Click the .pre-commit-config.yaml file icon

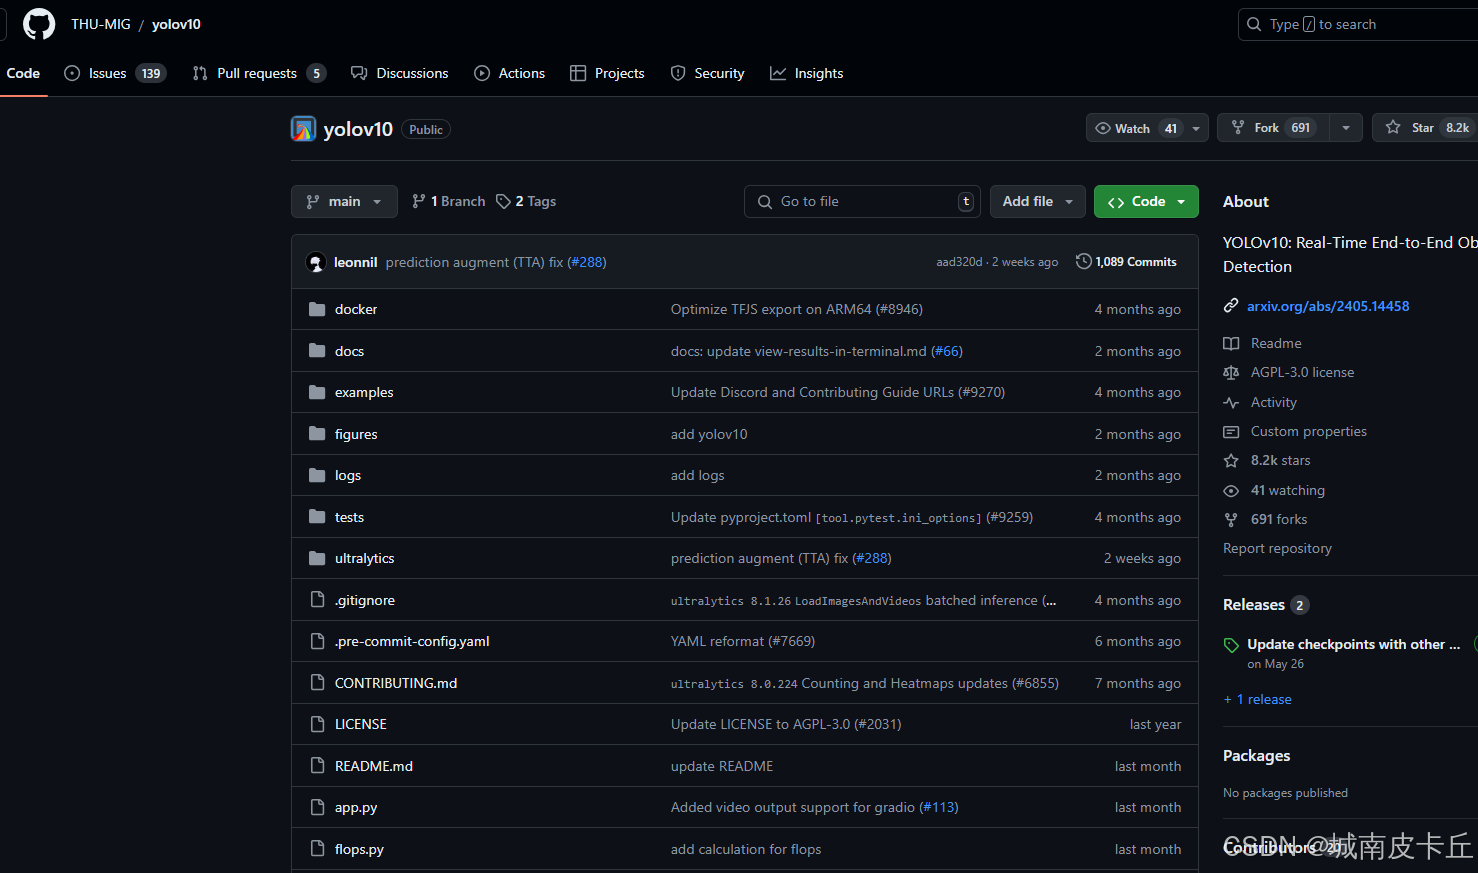point(317,641)
